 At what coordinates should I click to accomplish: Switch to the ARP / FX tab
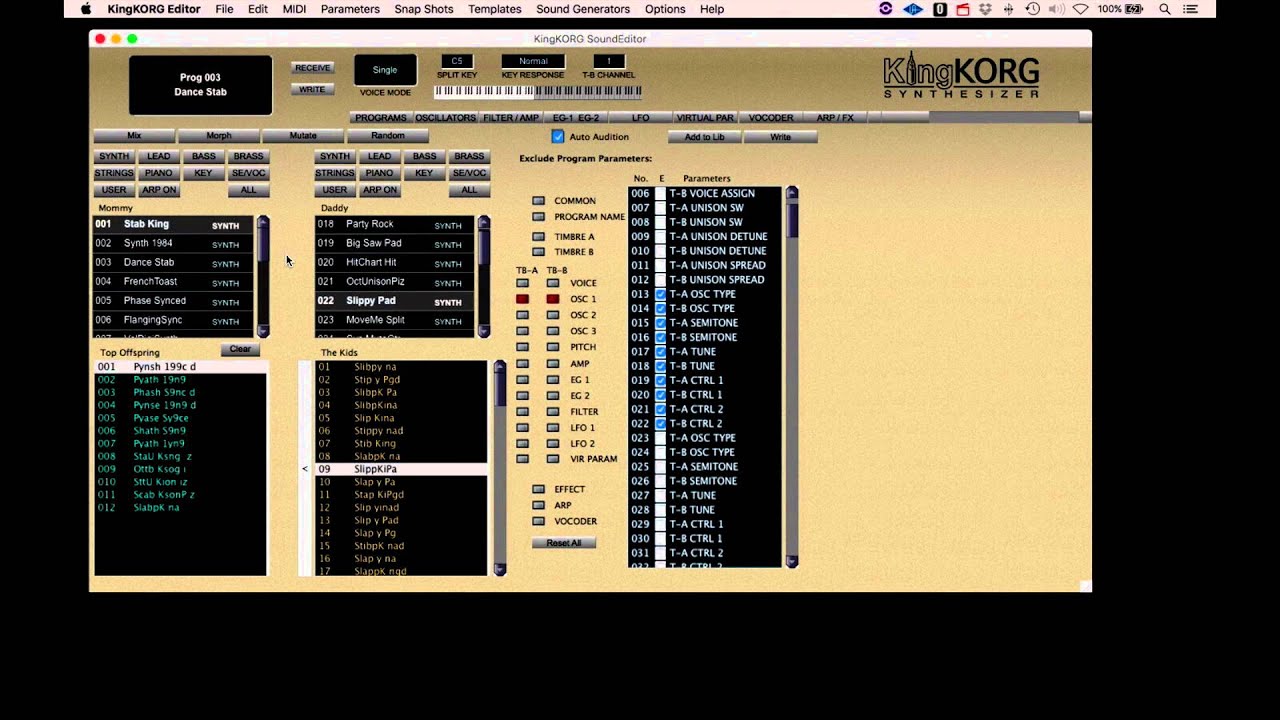[835, 118]
